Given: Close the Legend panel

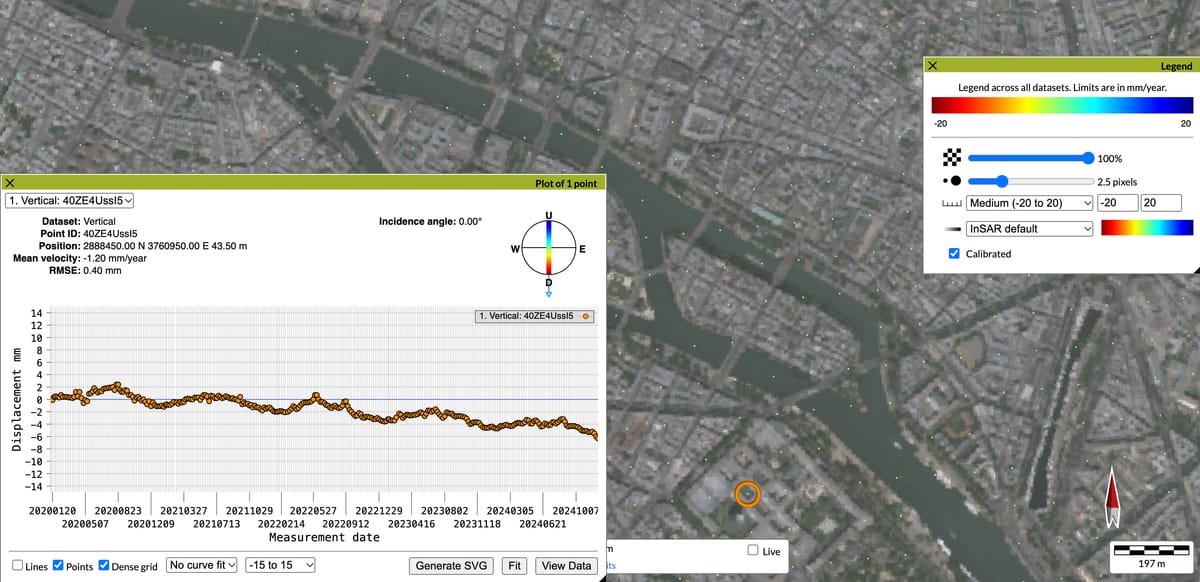Looking at the screenshot, I should point(932,65).
